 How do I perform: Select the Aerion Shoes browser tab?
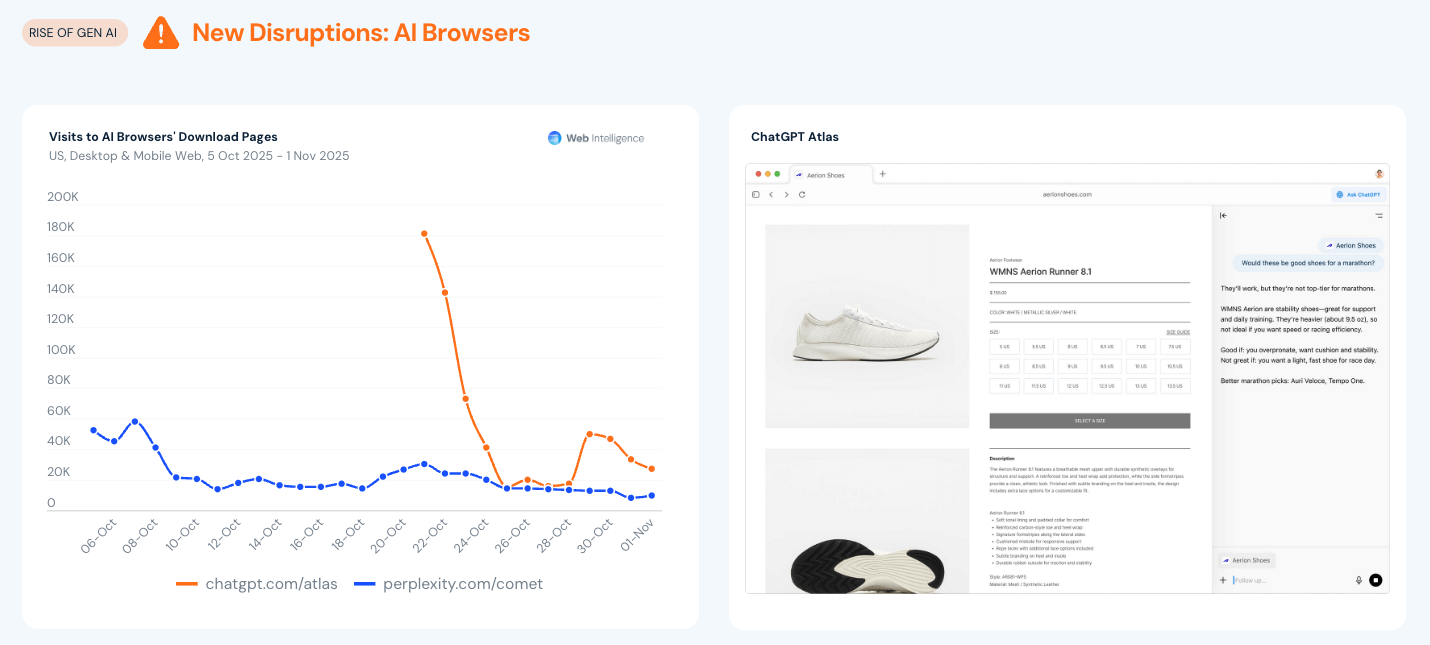pyautogui.click(x=825, y=175)
